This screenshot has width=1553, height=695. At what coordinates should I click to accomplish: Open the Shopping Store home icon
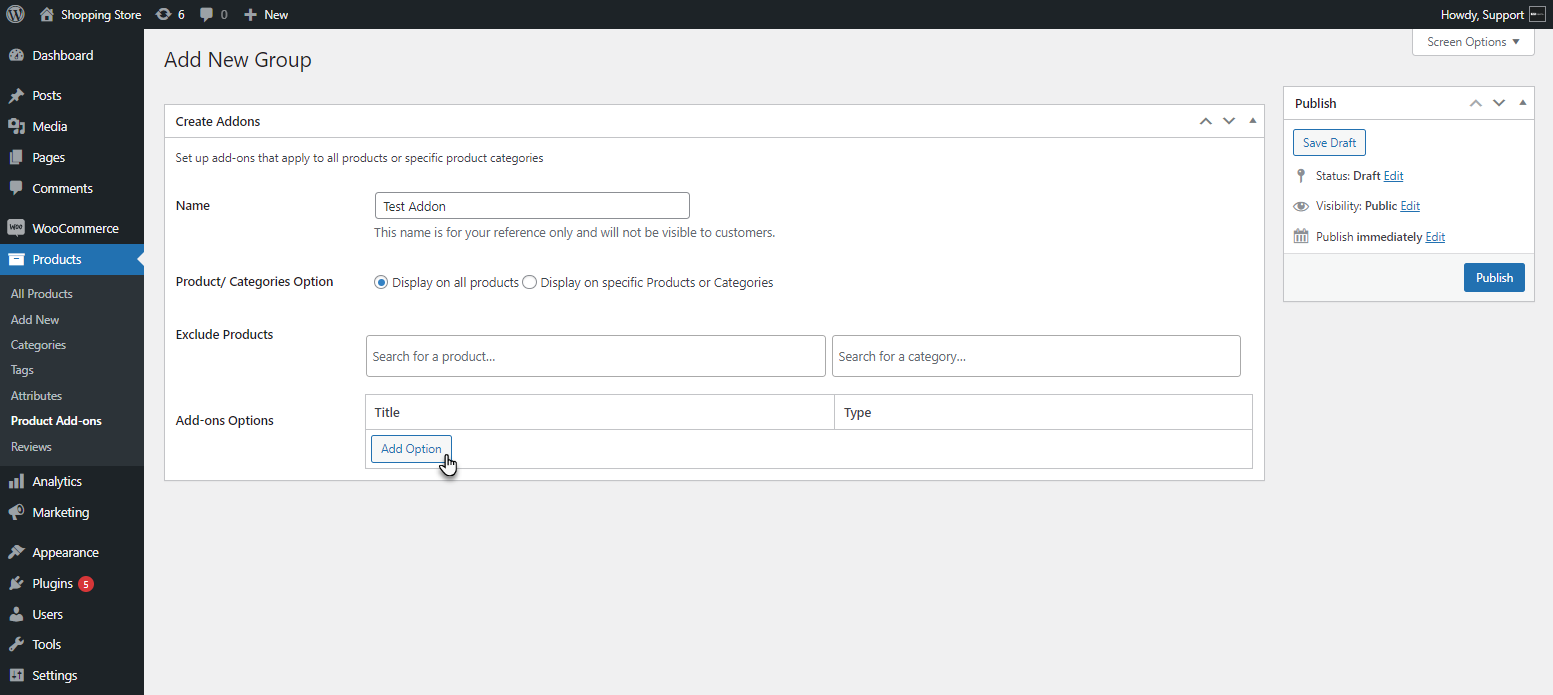point(47,14)
